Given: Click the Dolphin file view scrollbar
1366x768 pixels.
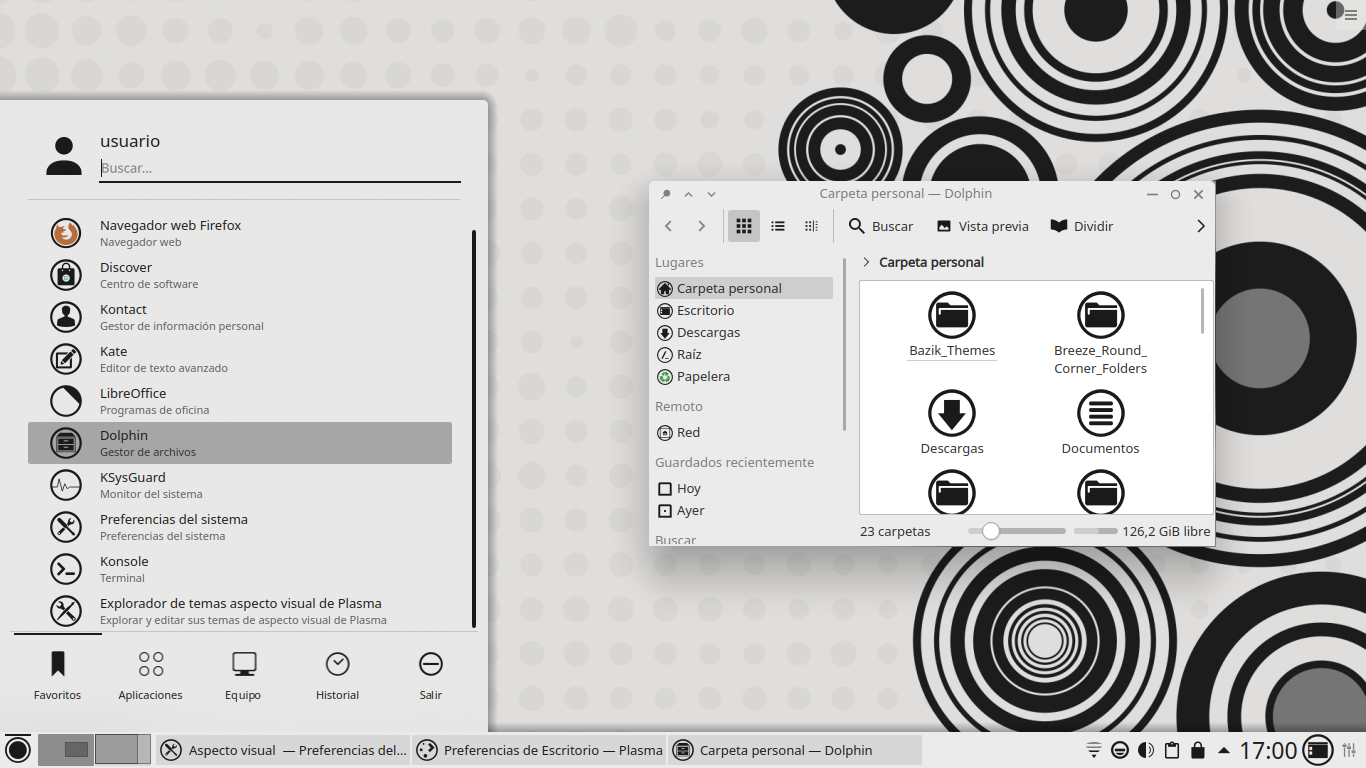Looking at the screenshot, I should coord(1203,311).
